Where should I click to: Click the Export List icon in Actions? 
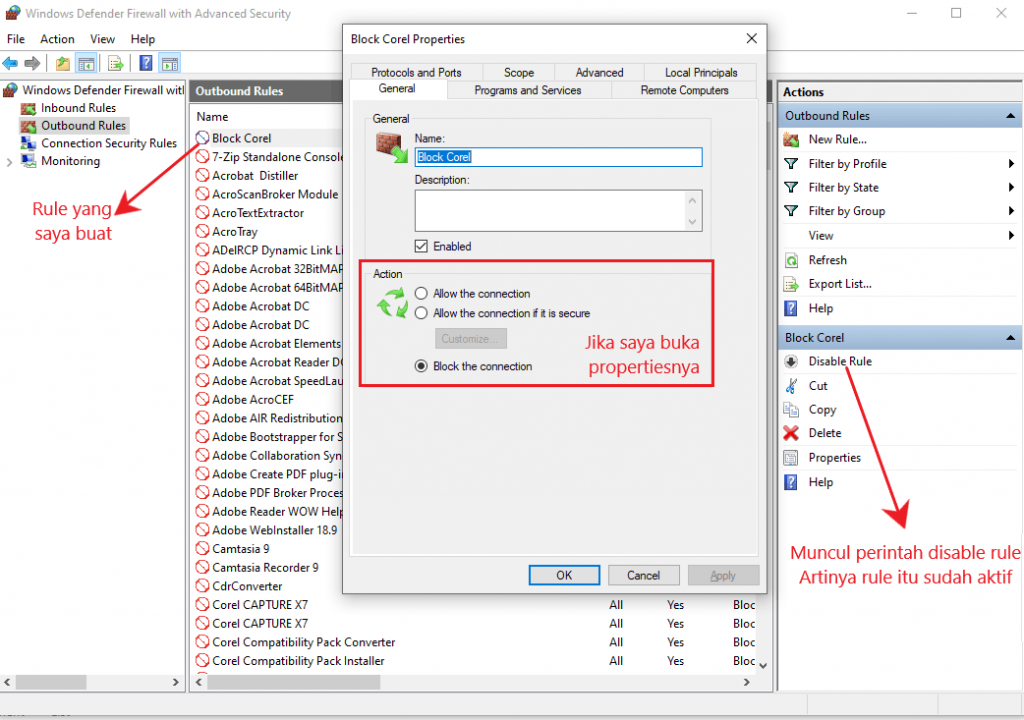point(791,284)
